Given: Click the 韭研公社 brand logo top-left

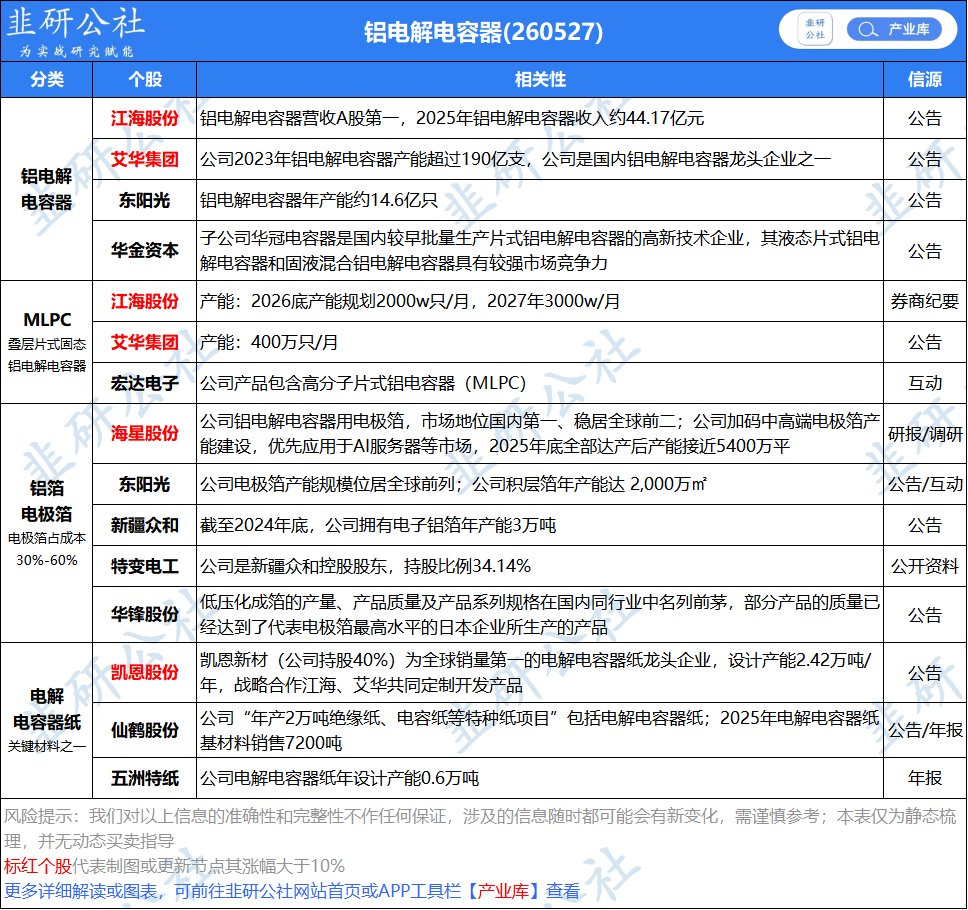Looking at the screenshot, I should click(x=75, y=22).
